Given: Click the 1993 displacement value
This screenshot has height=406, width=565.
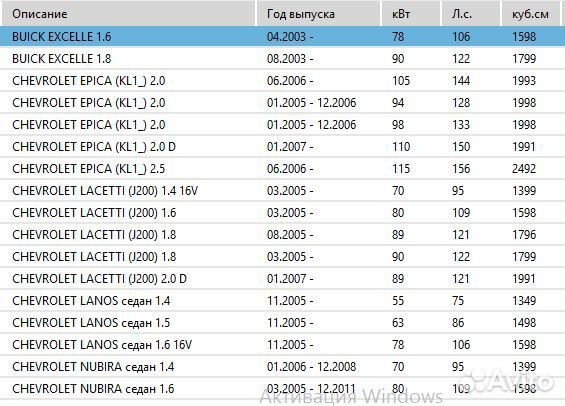Looking at the screenshot, I should pos(524,81).
